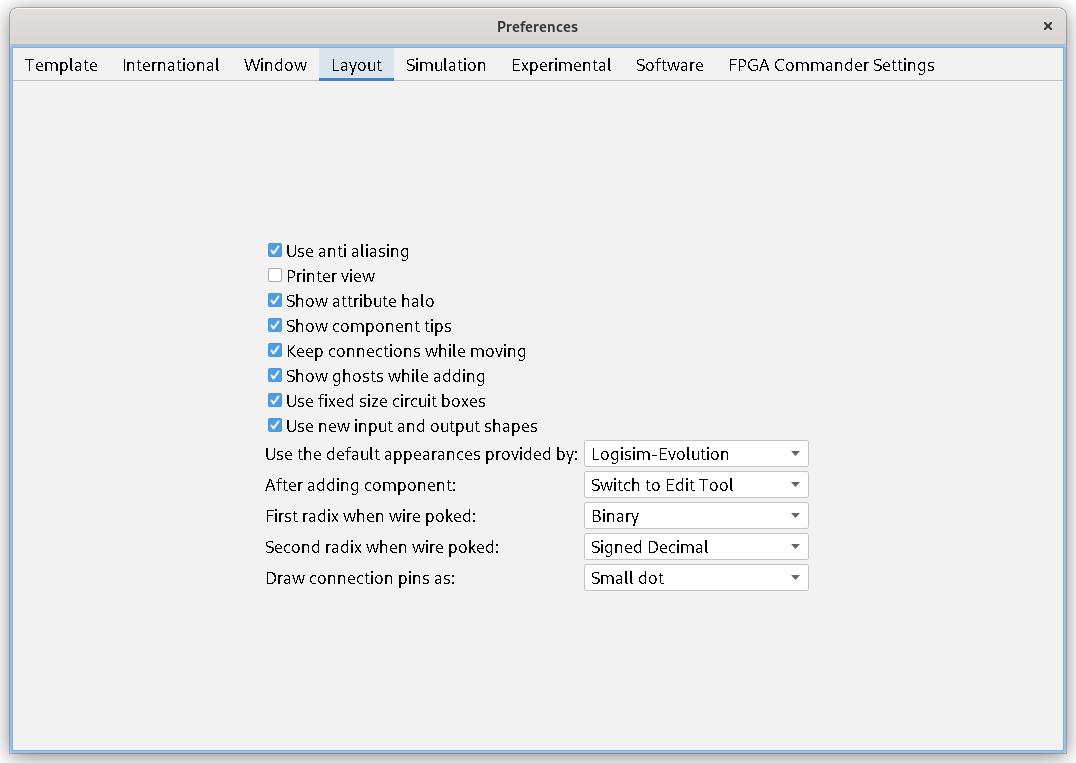This screenshot has height=763, width=1076.
Task: View the FPGA Commander Settings tab
Action: pos(831,64)
